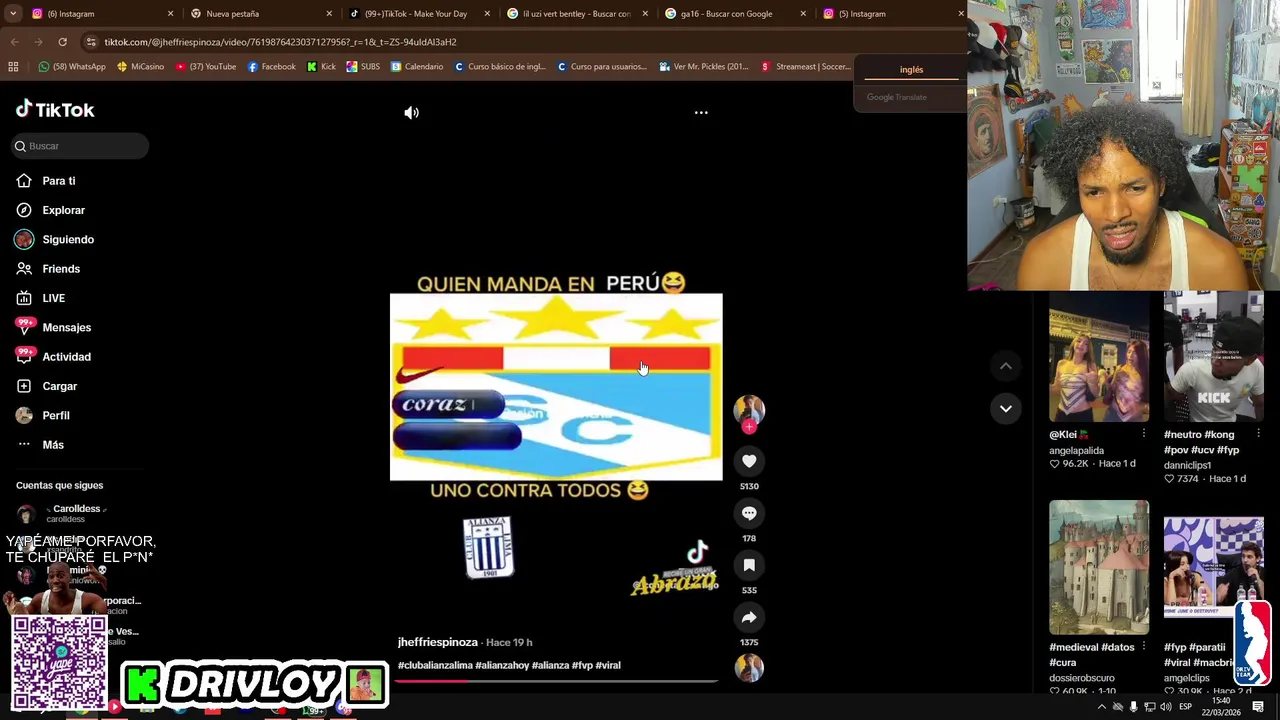
Task: Click the Buscar search field
Action: click(80, 146)
